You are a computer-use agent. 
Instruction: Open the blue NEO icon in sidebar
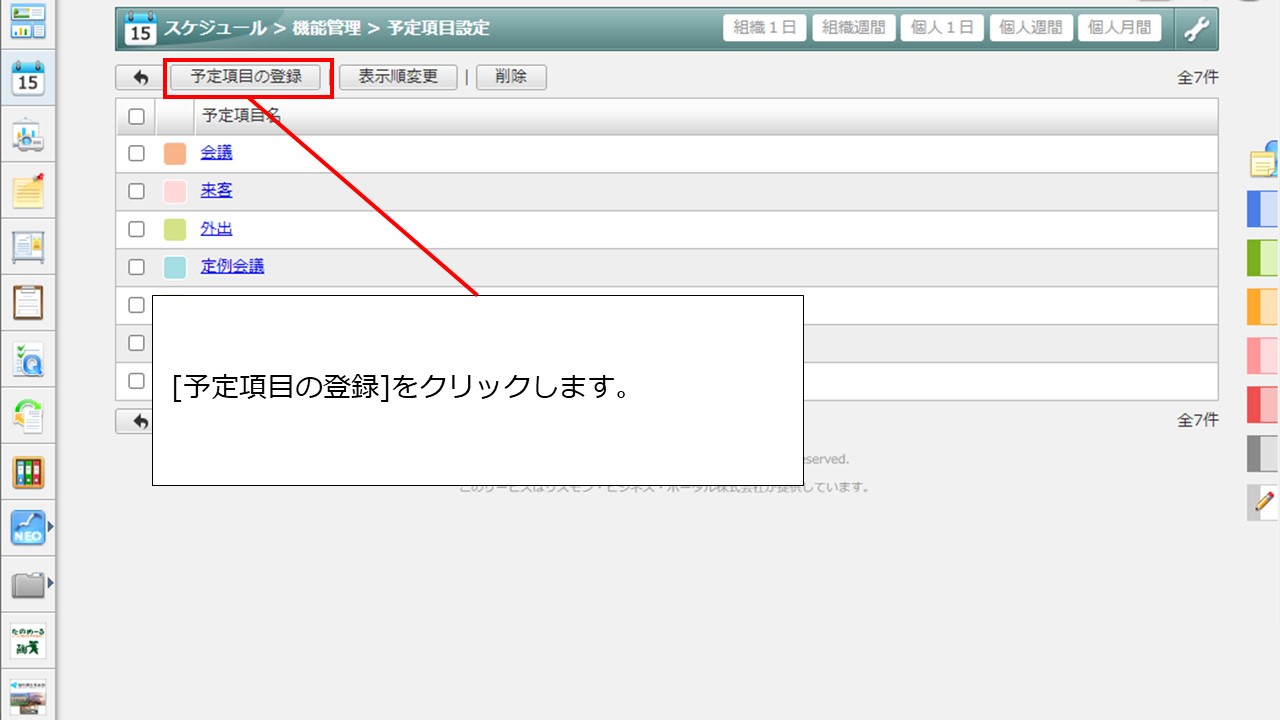28,527
